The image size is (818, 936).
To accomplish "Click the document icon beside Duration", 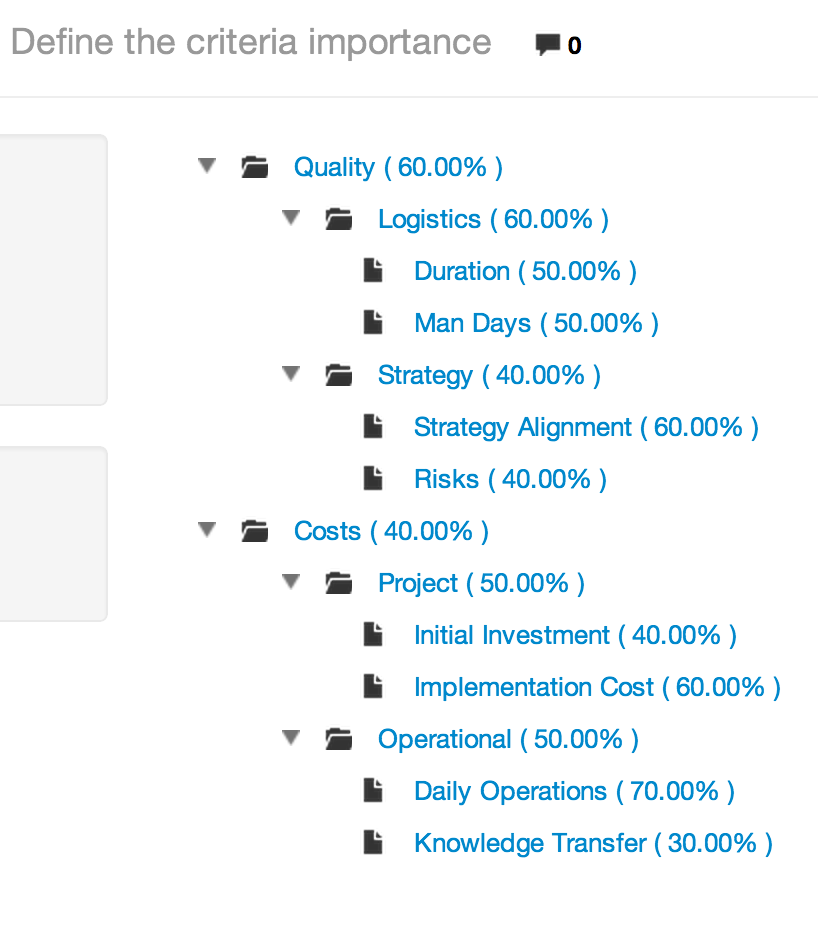I will click(373, 270).
